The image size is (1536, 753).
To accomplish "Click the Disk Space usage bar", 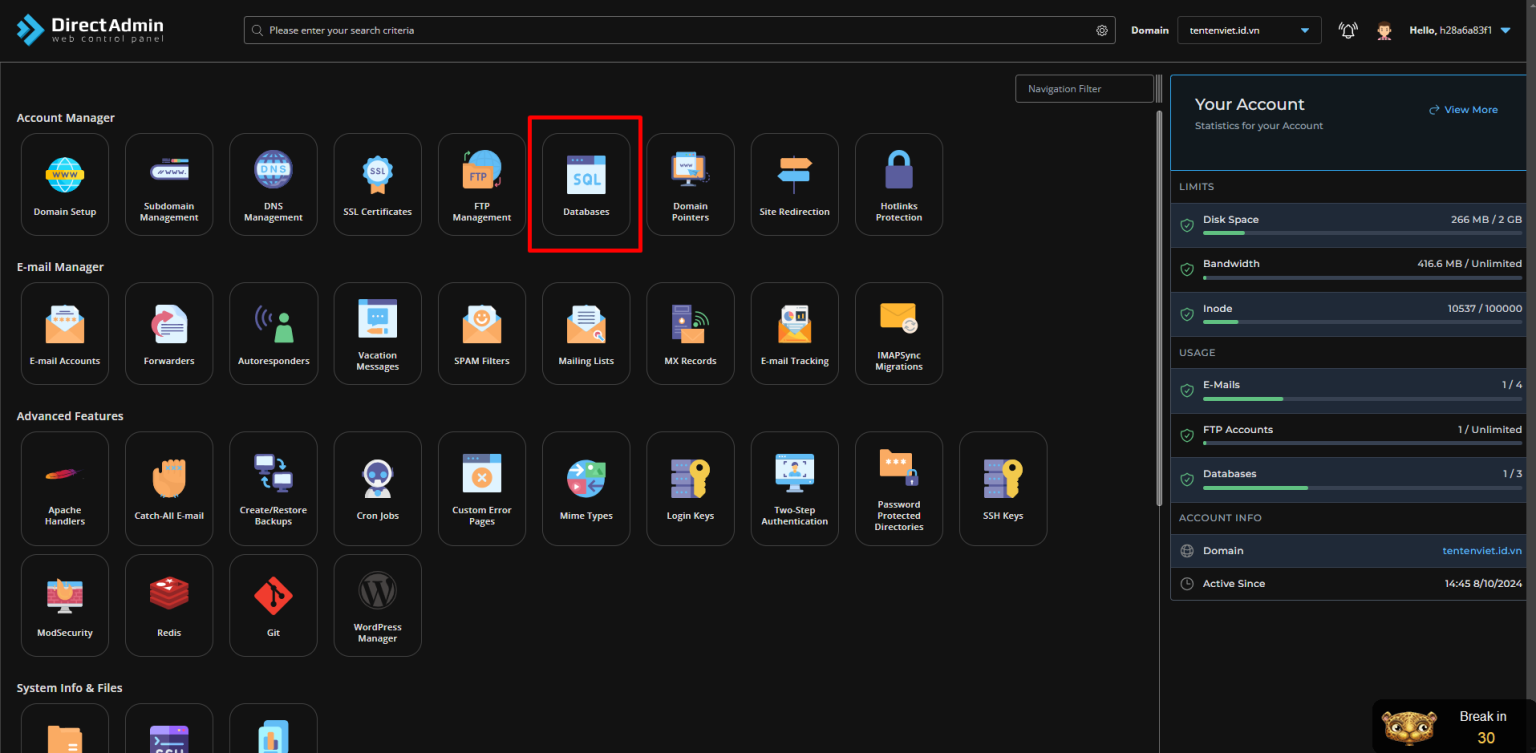I will [x=1362, y=233].
